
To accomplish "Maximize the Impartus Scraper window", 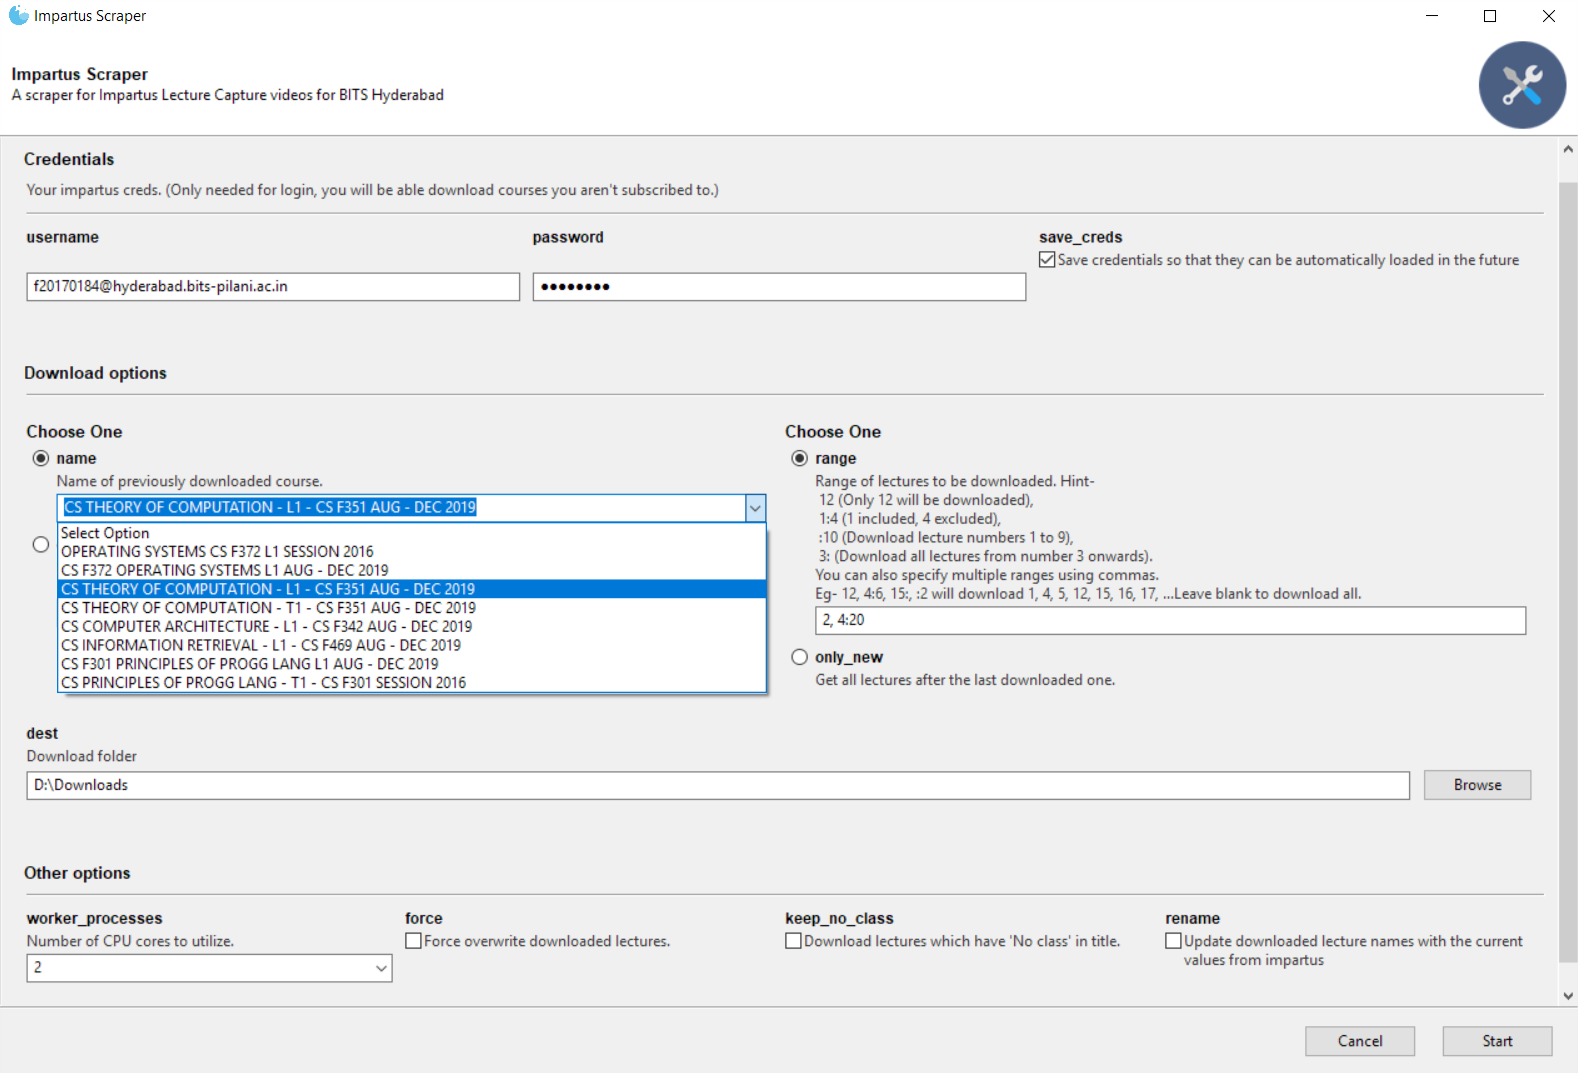I will pyautogui.click(x=1490, y=16).
